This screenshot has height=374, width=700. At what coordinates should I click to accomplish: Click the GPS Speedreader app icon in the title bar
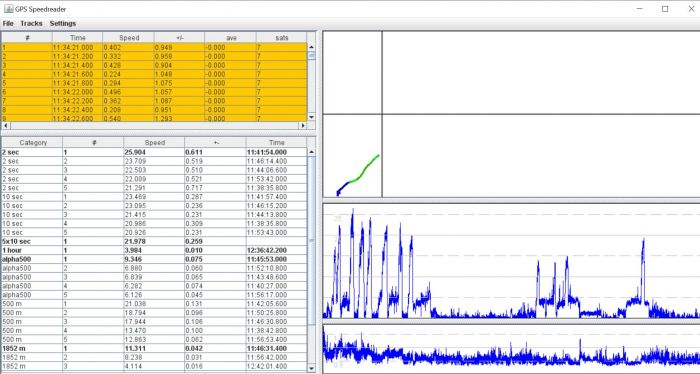[x=8, y=8]
